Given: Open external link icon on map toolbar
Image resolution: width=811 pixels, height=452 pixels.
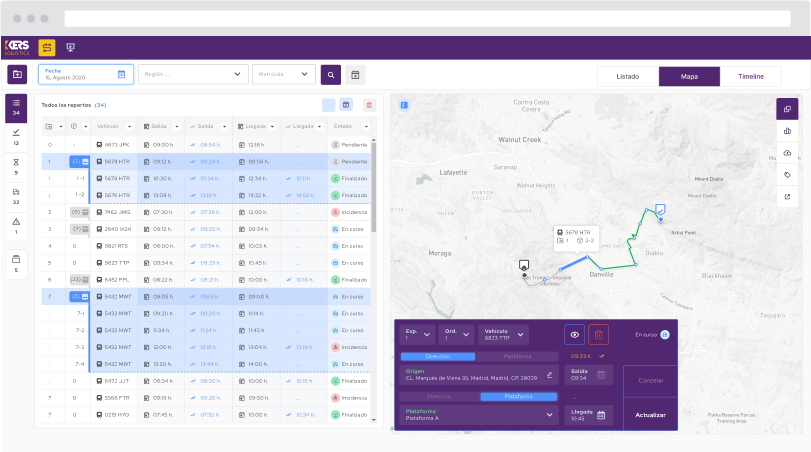Looking at the screenshot, I should 787,197.
